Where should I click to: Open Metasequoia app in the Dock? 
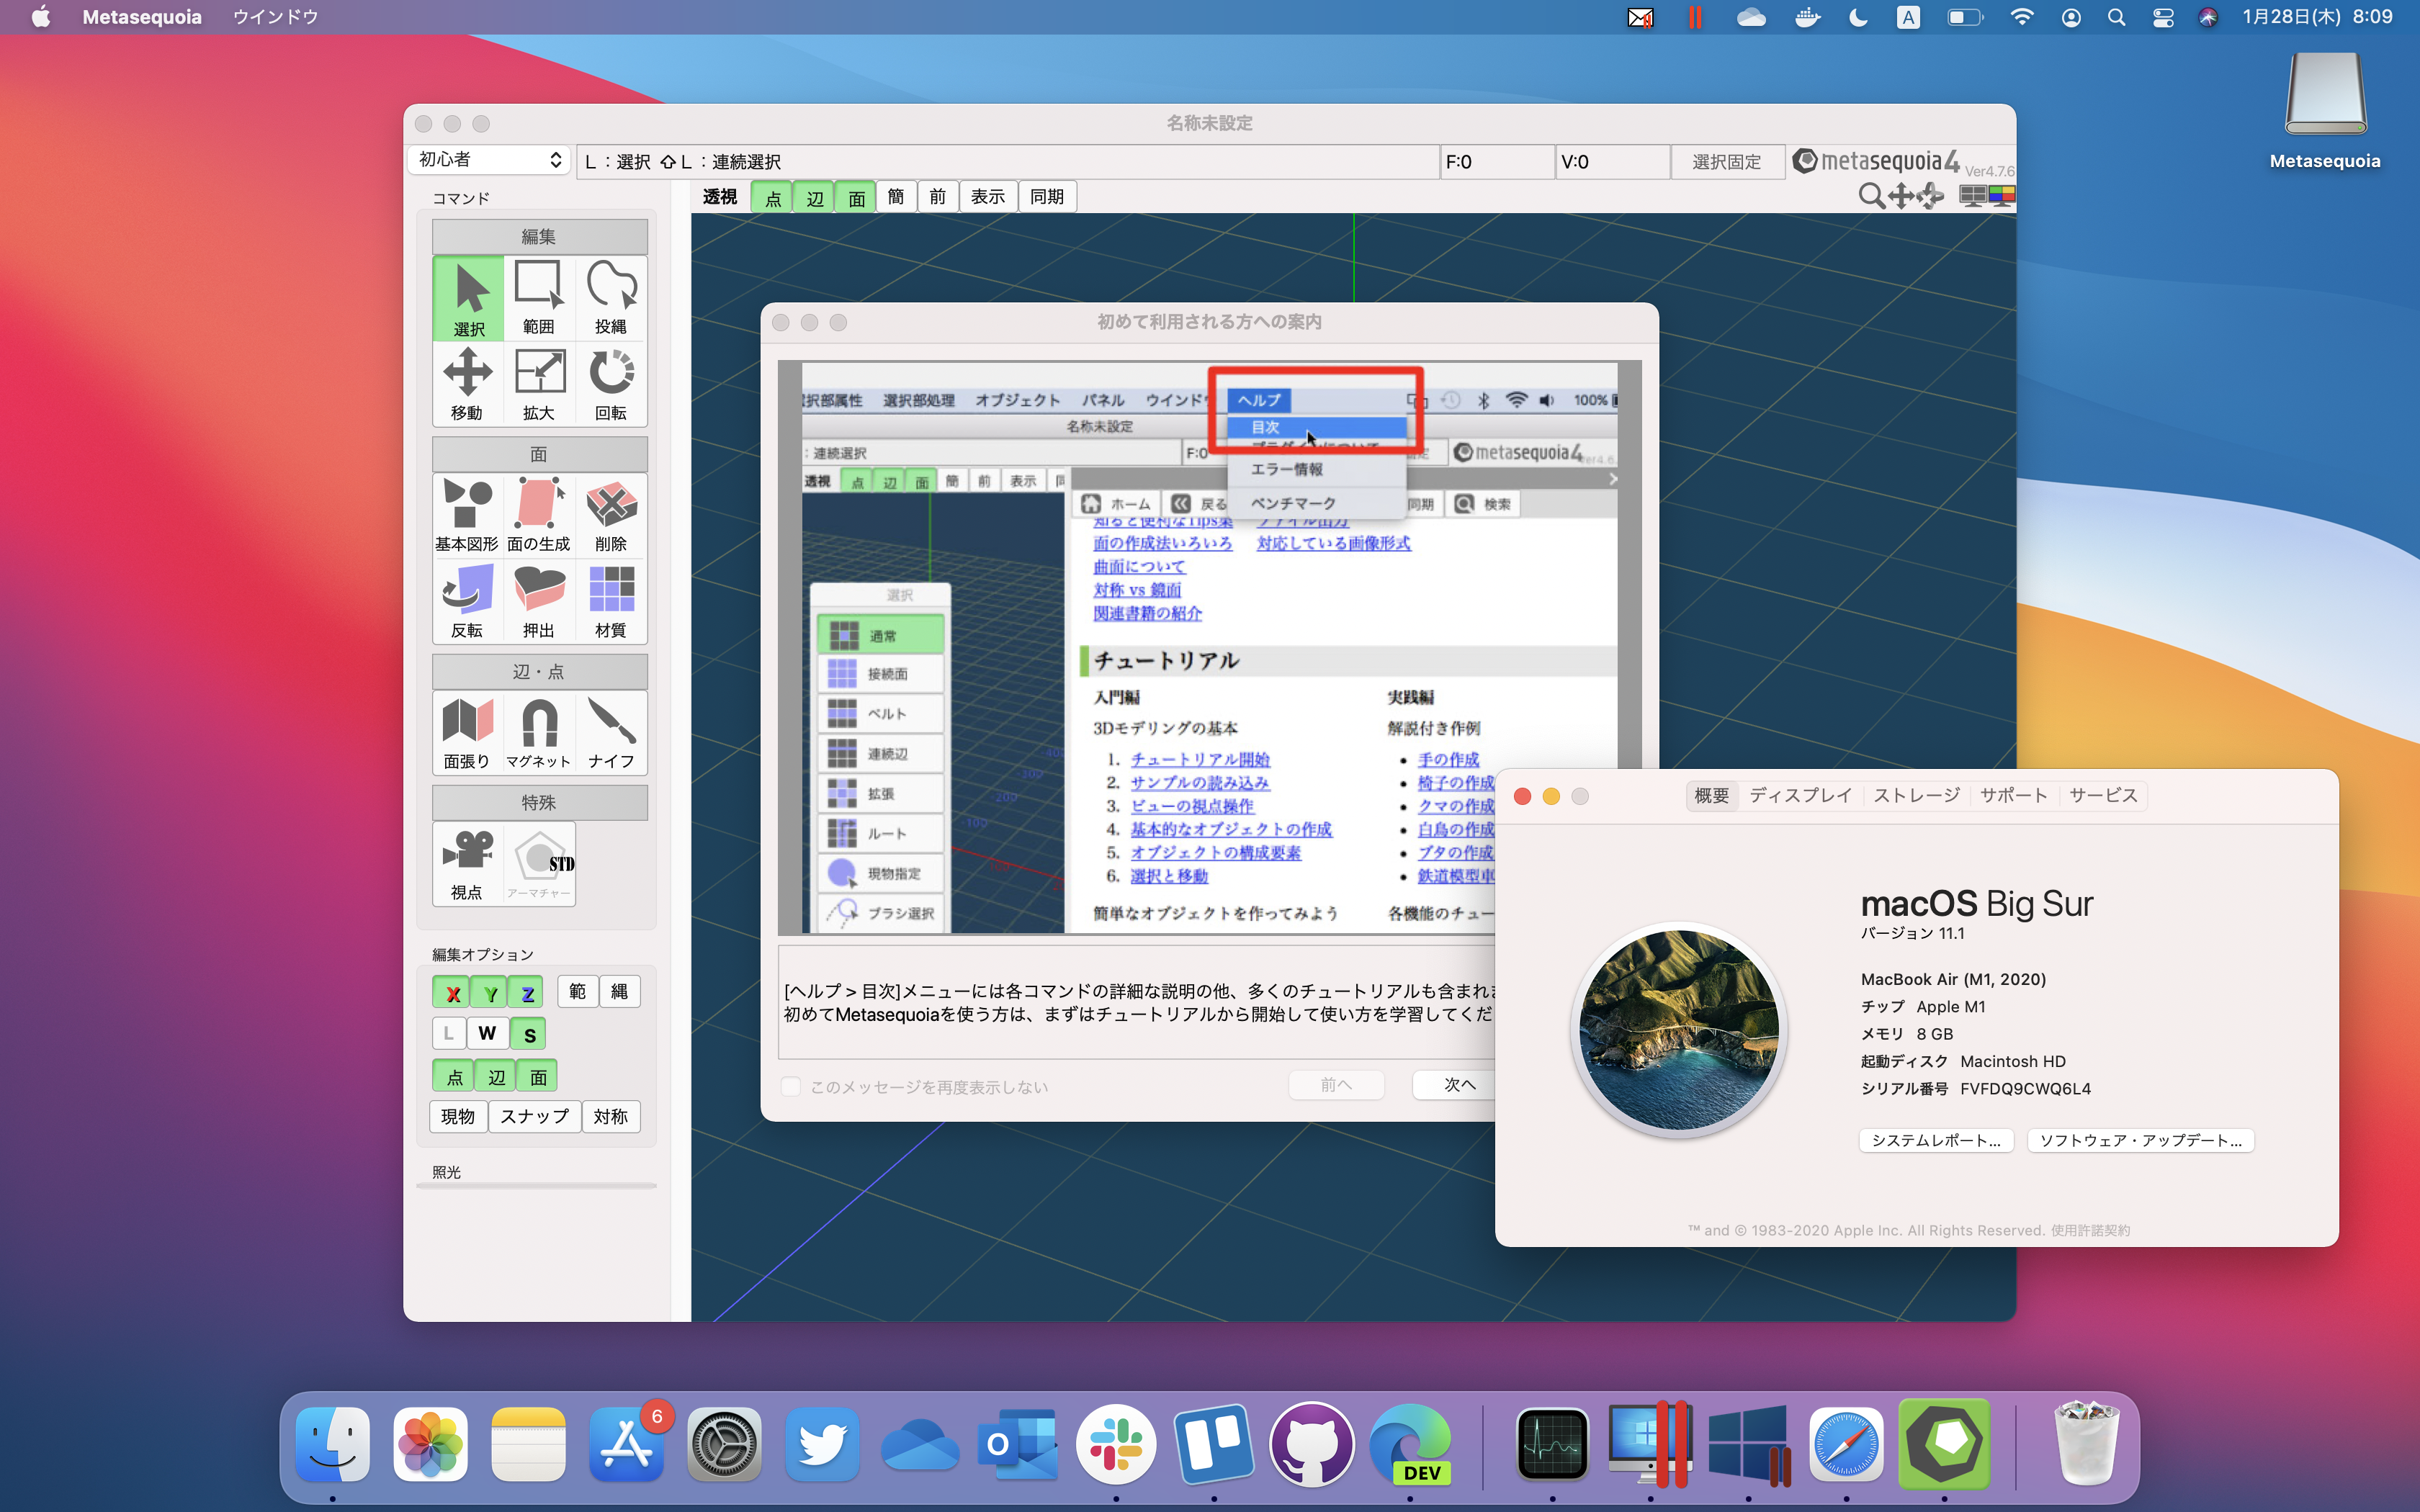click(x=1944, y=1444)
